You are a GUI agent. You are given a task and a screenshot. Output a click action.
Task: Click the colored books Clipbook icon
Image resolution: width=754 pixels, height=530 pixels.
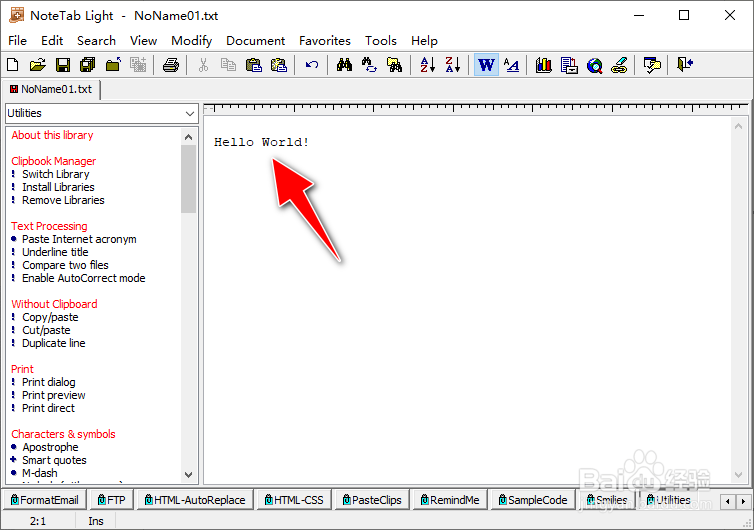(544, 64)
